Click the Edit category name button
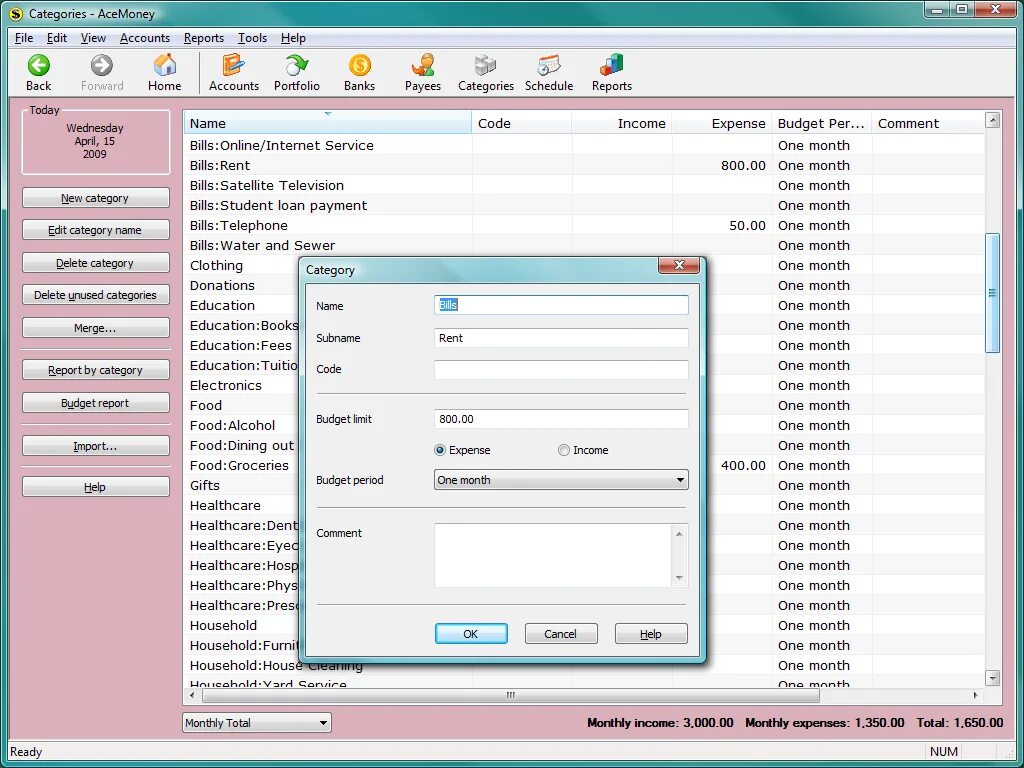1024x768 pixels. [x=95, y=230]
